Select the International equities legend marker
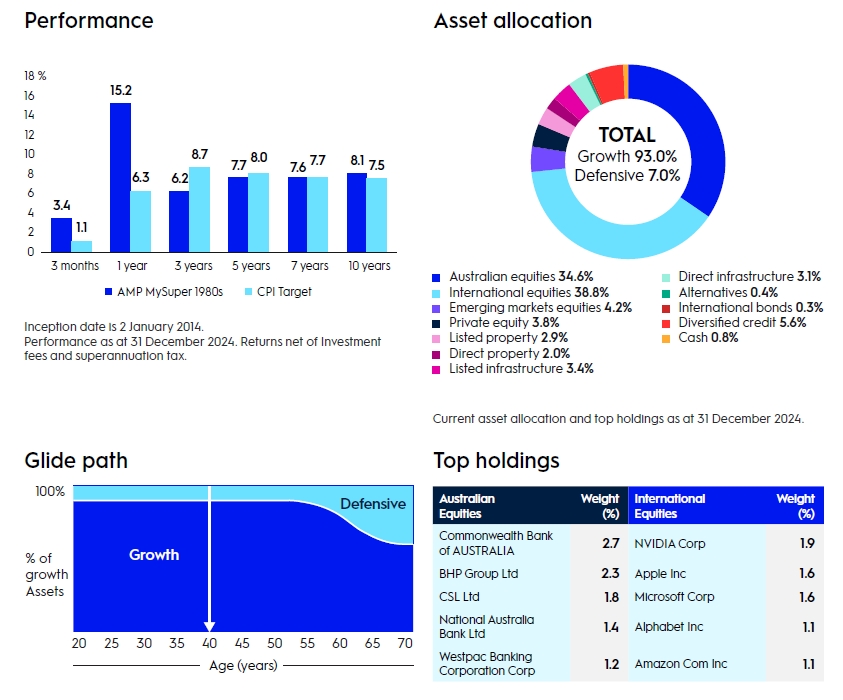Screen dimensions: 843x700 (x=437, y=292)
